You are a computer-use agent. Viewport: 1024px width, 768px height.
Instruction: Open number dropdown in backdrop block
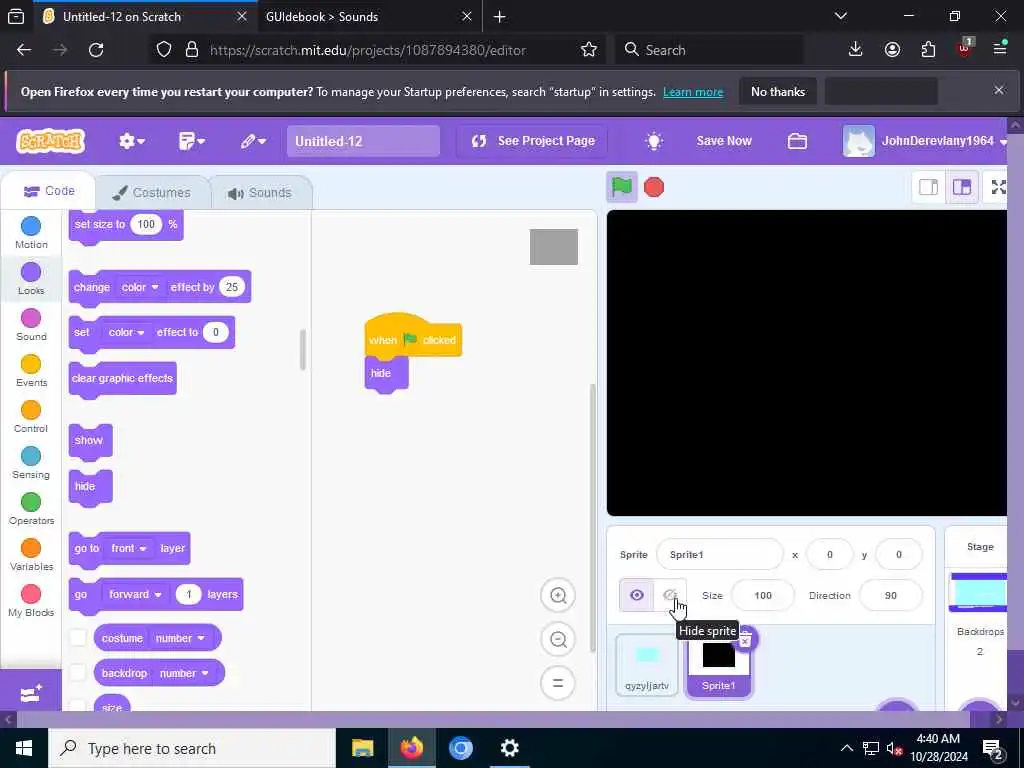[184, 673]
